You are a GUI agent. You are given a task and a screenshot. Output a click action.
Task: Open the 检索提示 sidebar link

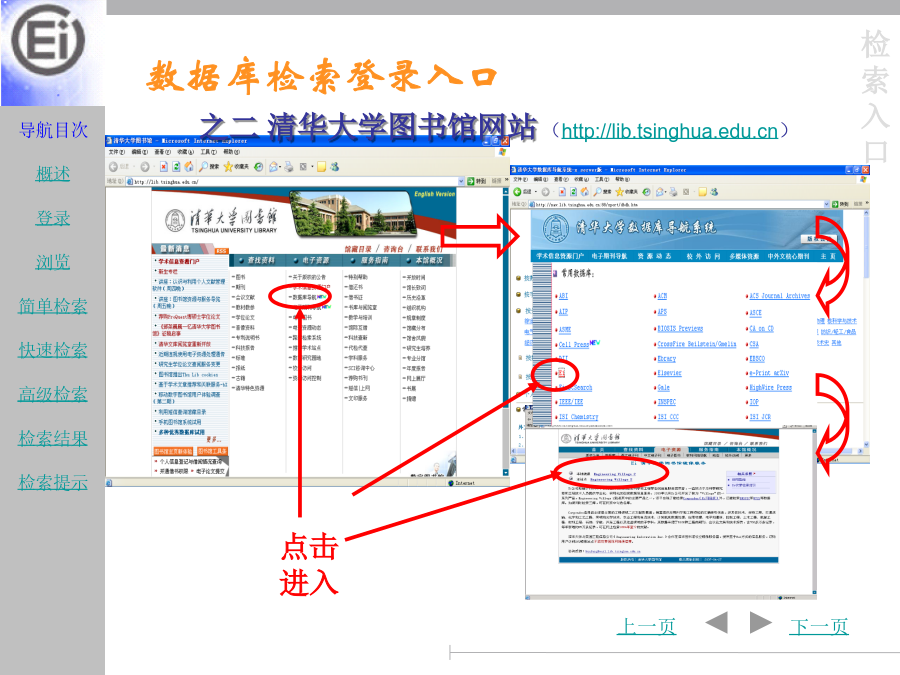click(53, 482)
